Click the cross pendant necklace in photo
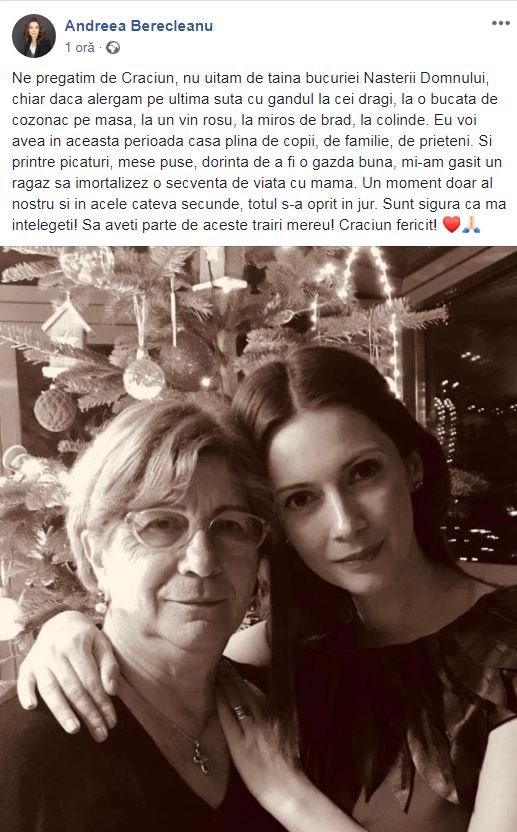This screenshot has width=517, height=832. coord(201,757)
